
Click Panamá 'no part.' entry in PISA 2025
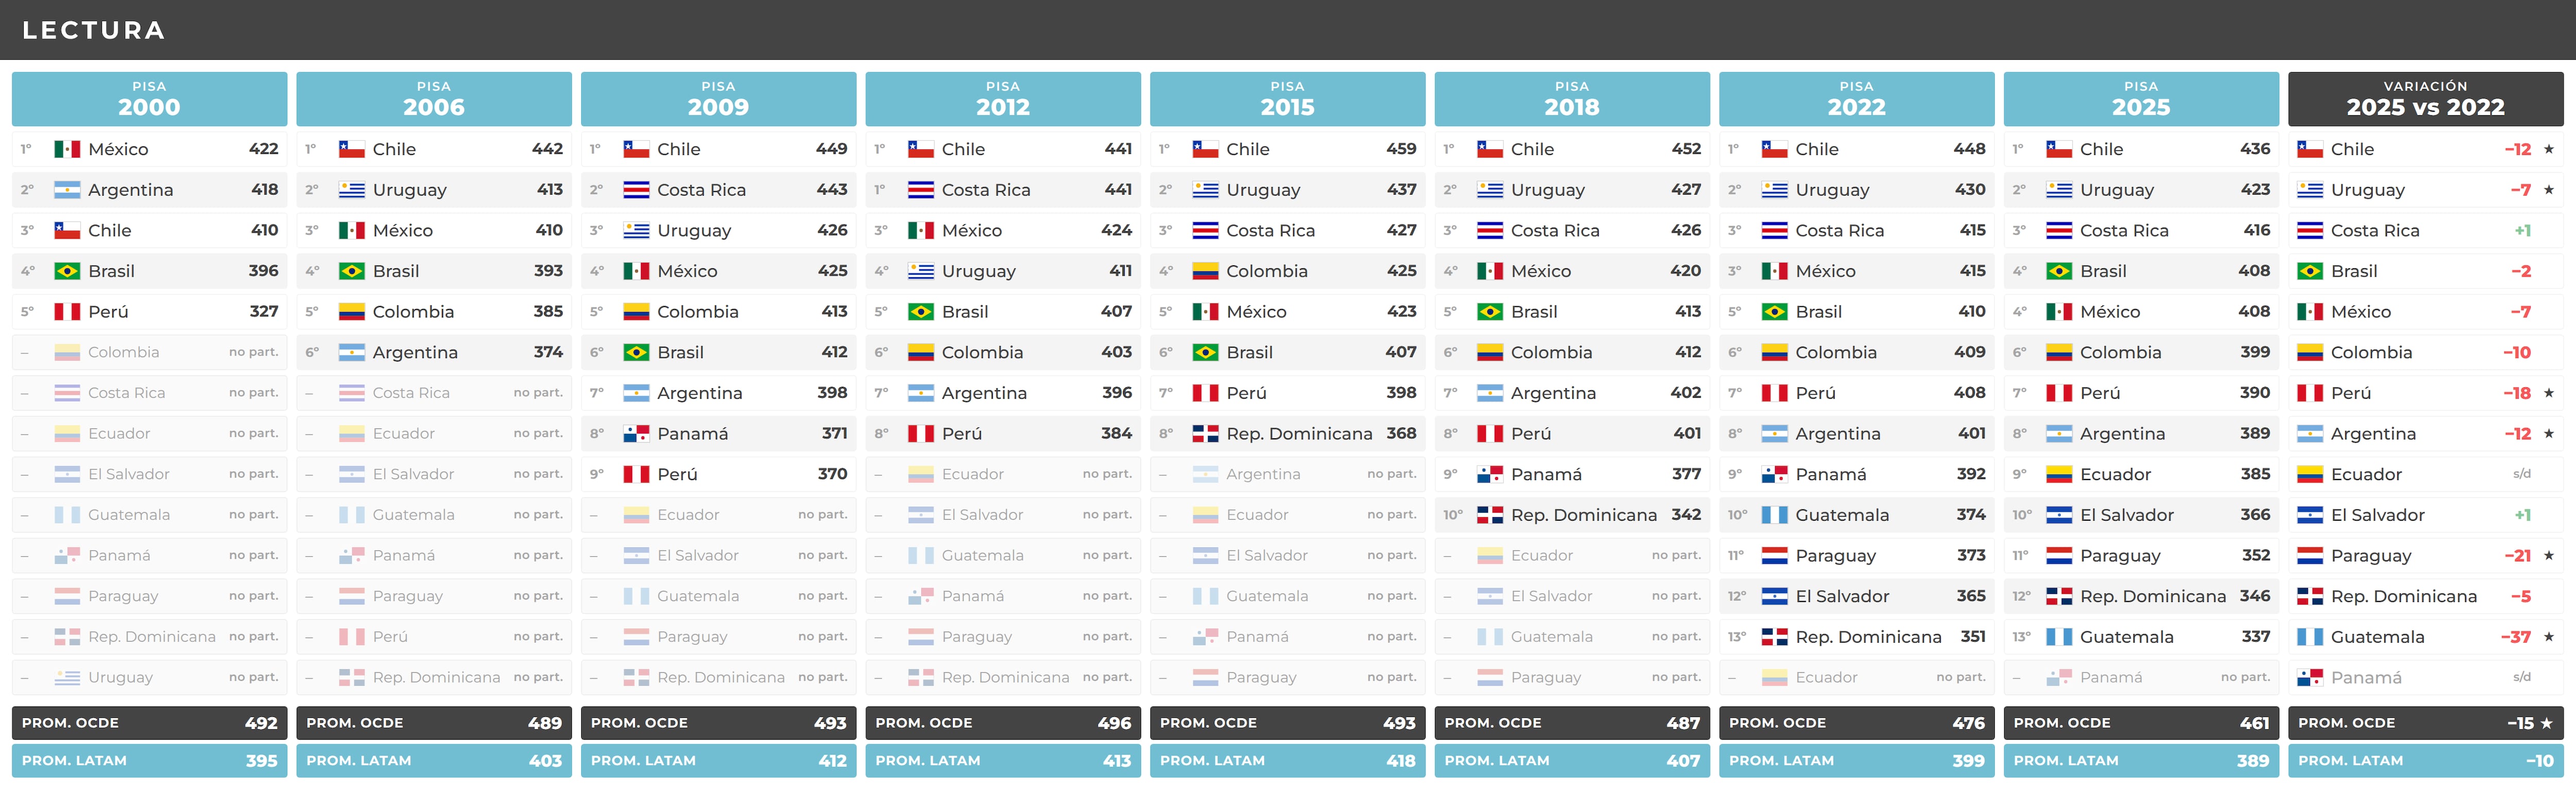click(2245, 677)
